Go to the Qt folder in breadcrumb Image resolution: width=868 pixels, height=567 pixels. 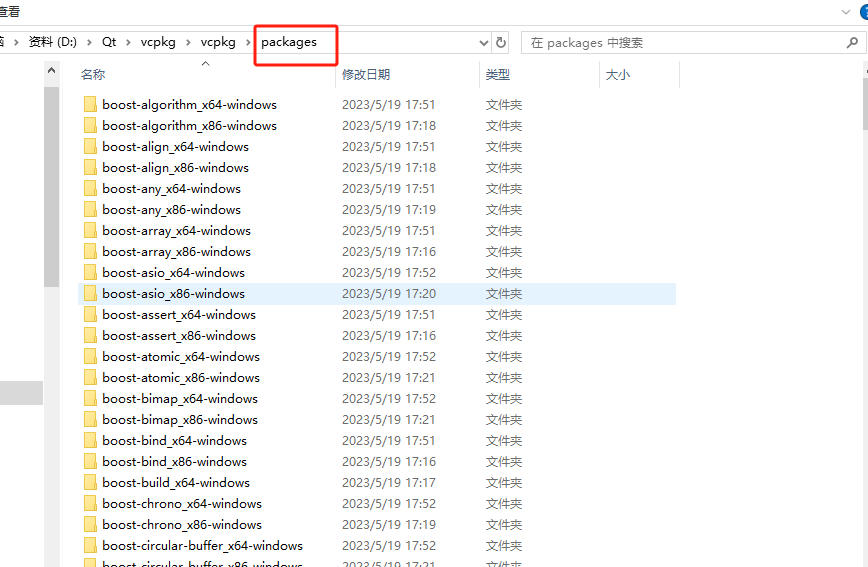pos(109,42)
